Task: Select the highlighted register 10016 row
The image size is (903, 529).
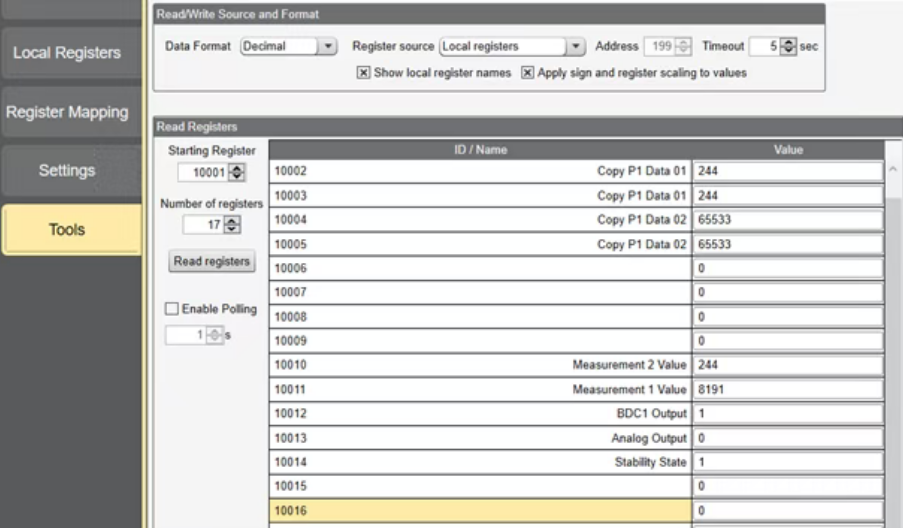Action: pyautogui.click(x=480, y=510)
